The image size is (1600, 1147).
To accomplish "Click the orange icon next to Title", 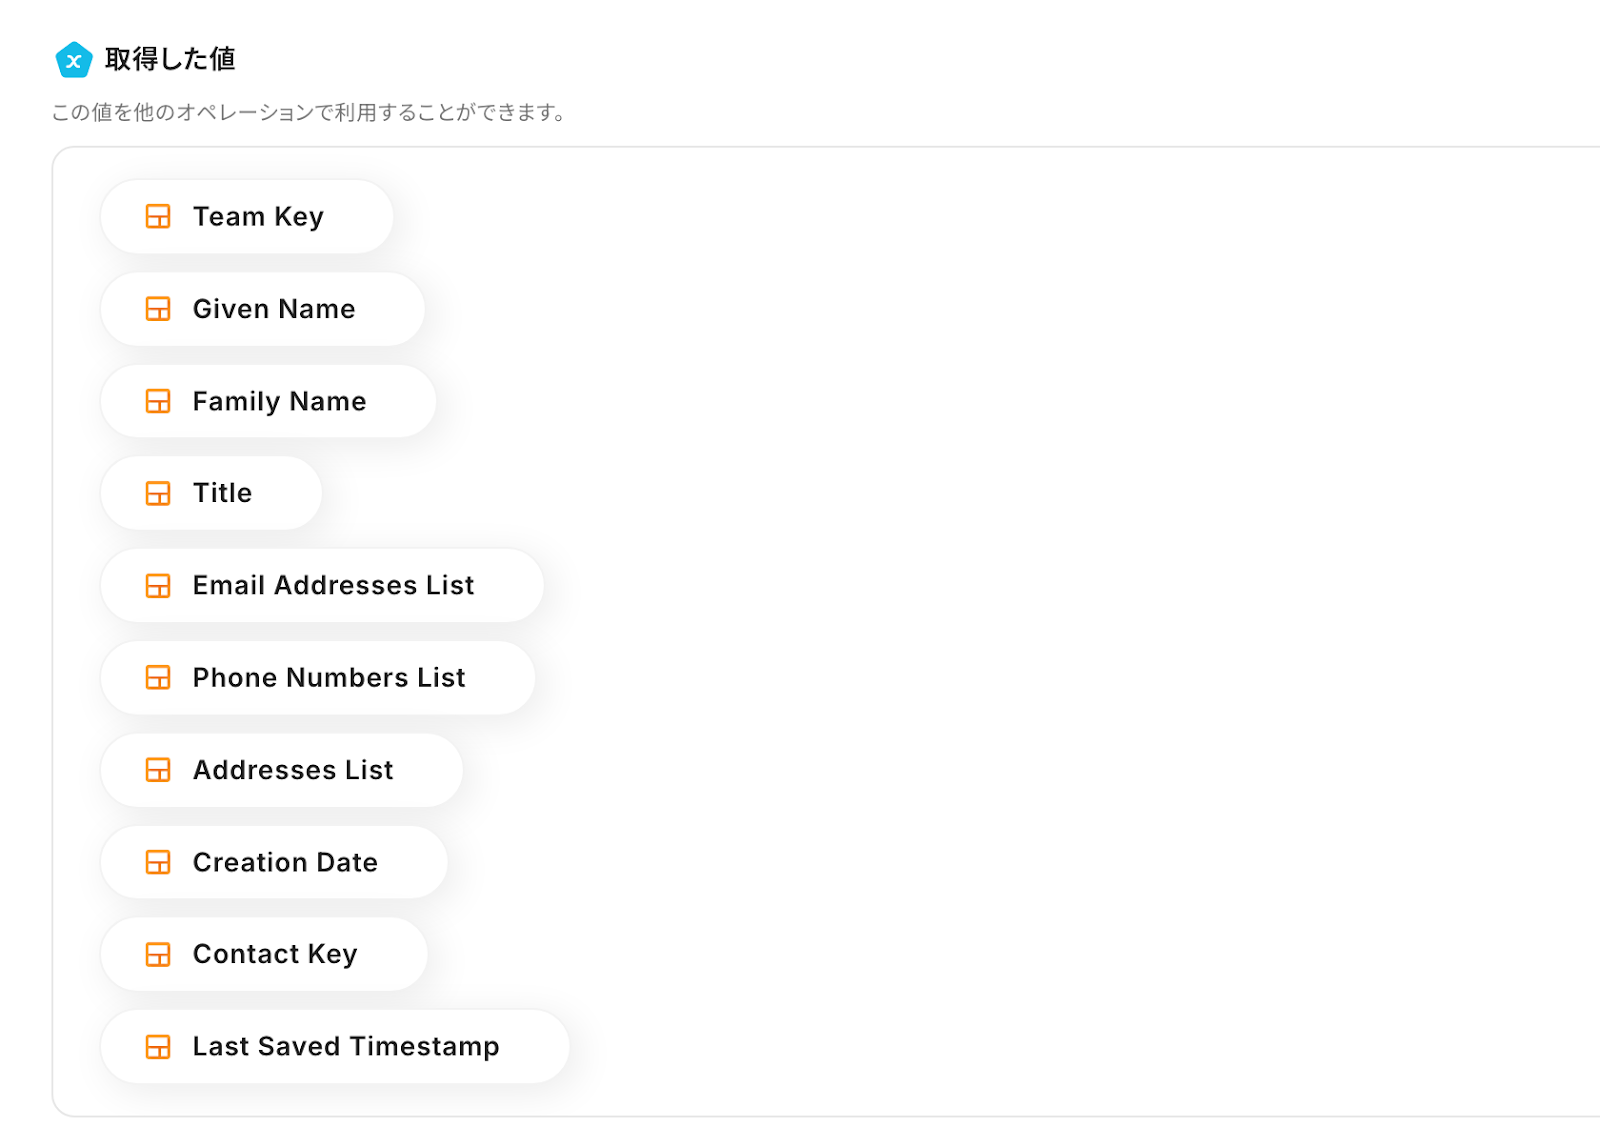I will coord(158,493).
